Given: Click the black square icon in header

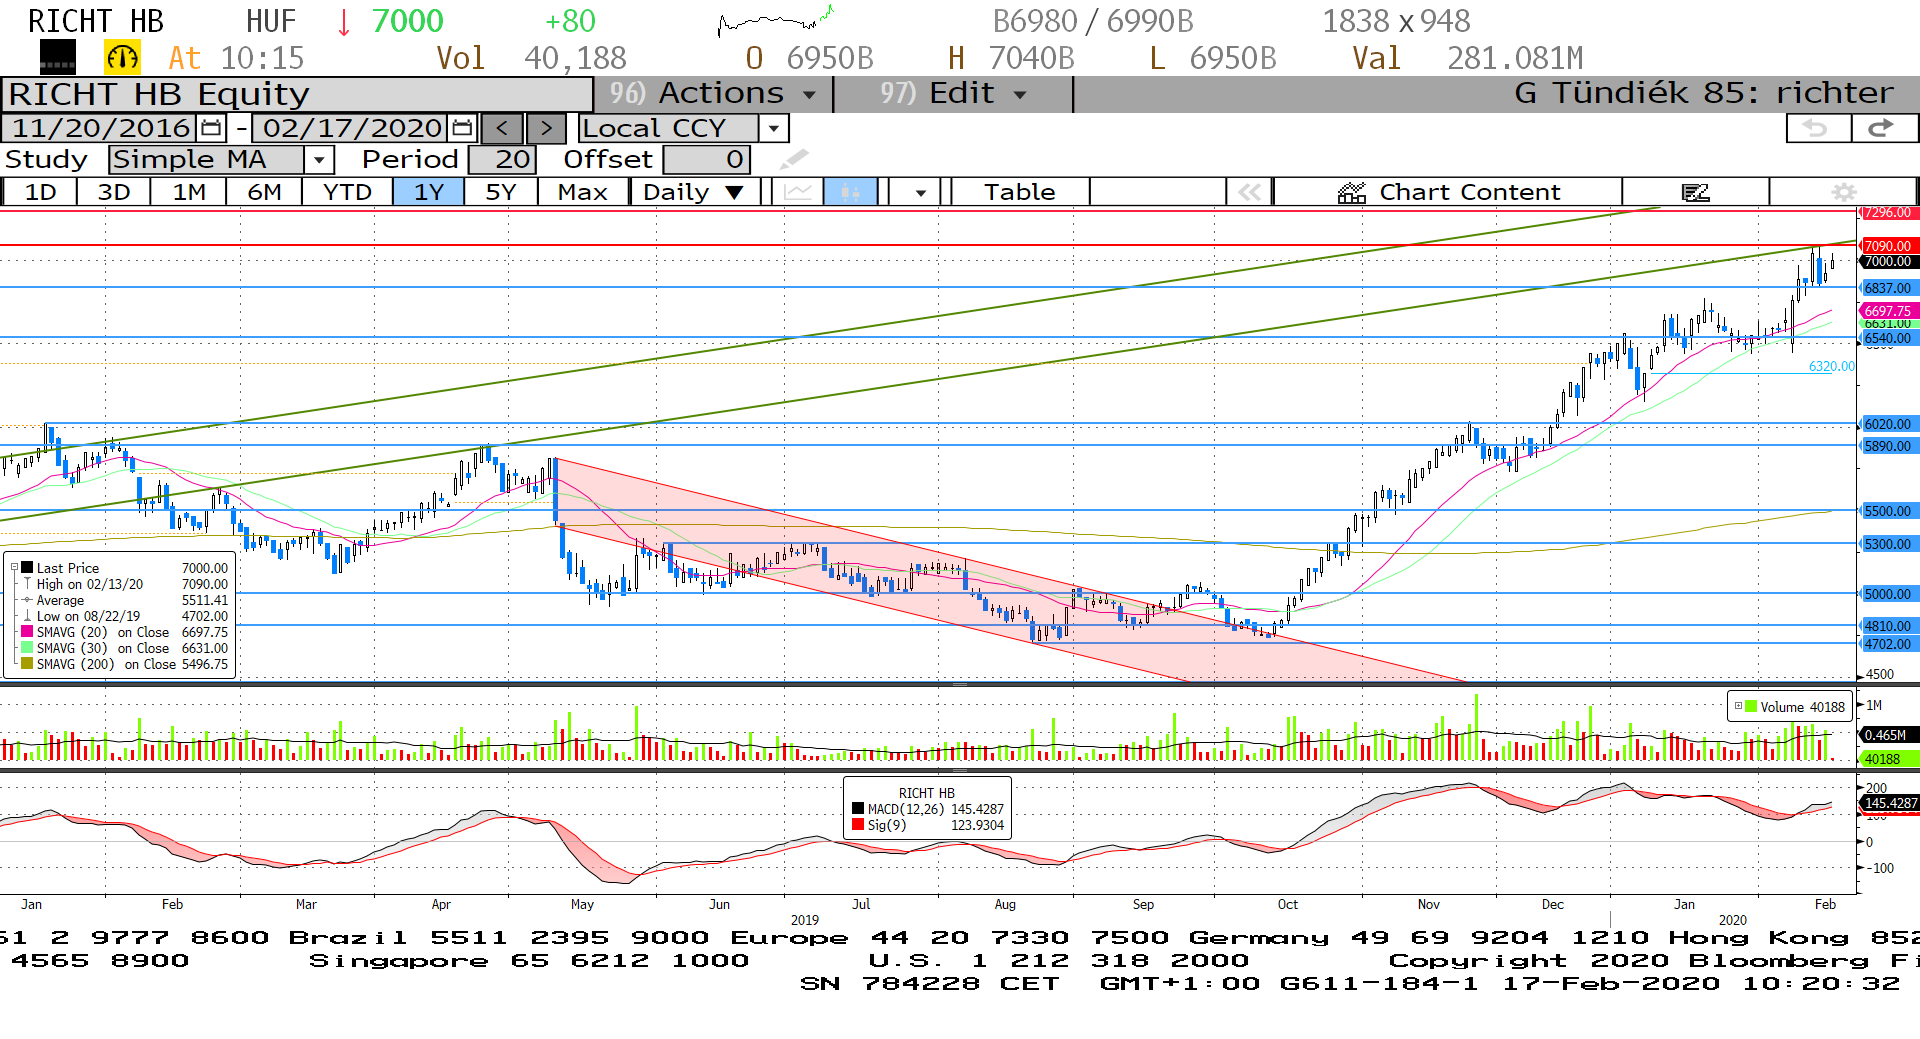Looking at the screenshot, I should click(57, 57).
